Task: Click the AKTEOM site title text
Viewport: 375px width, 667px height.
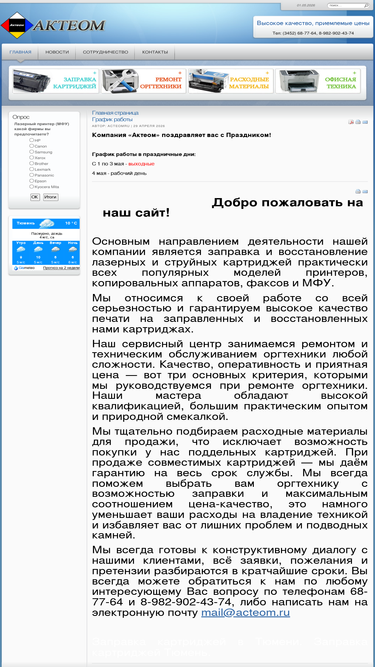Action: (69, 26)
